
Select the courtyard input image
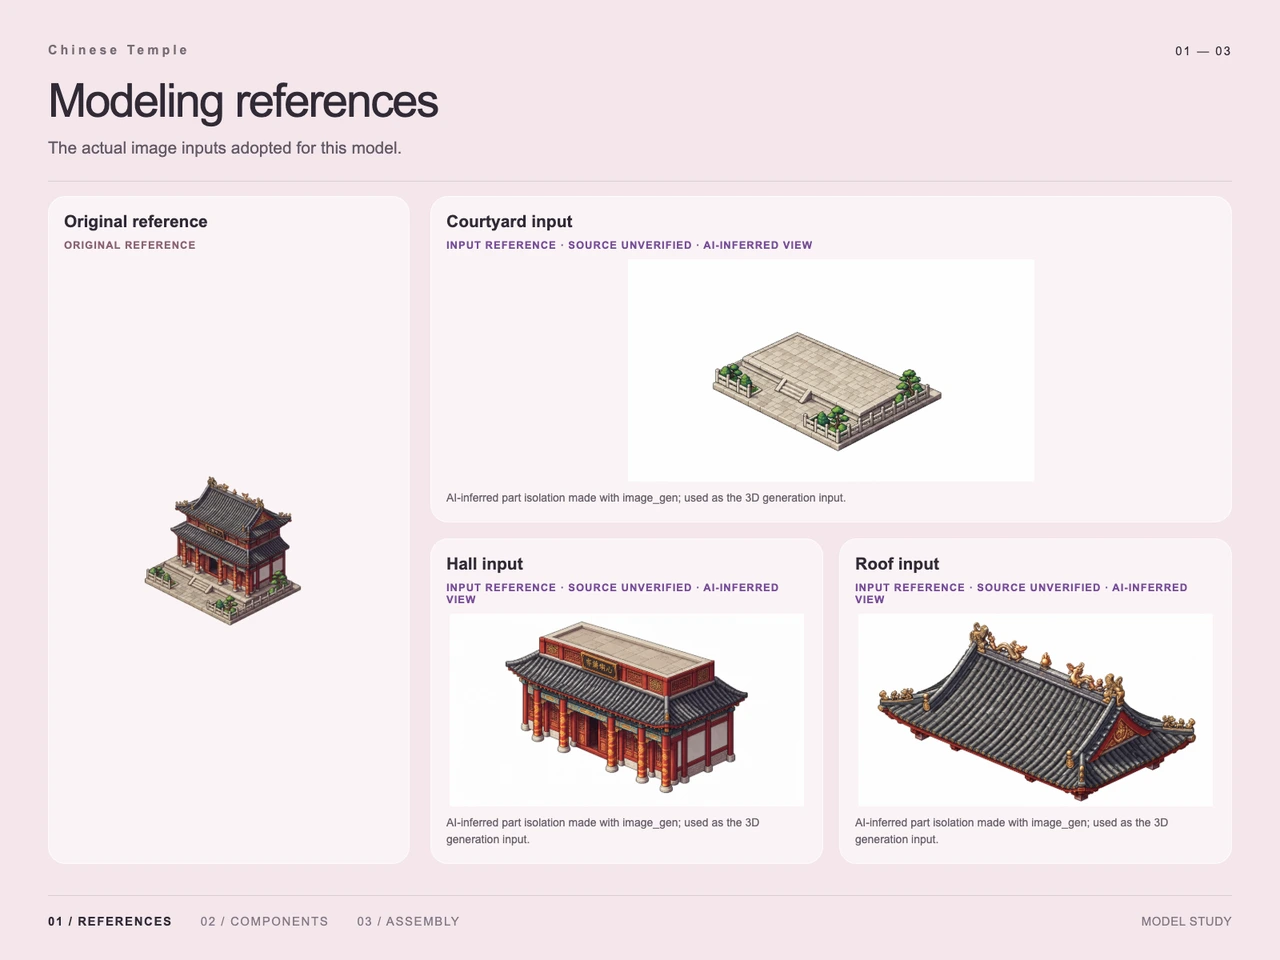(x=831, y=370)
